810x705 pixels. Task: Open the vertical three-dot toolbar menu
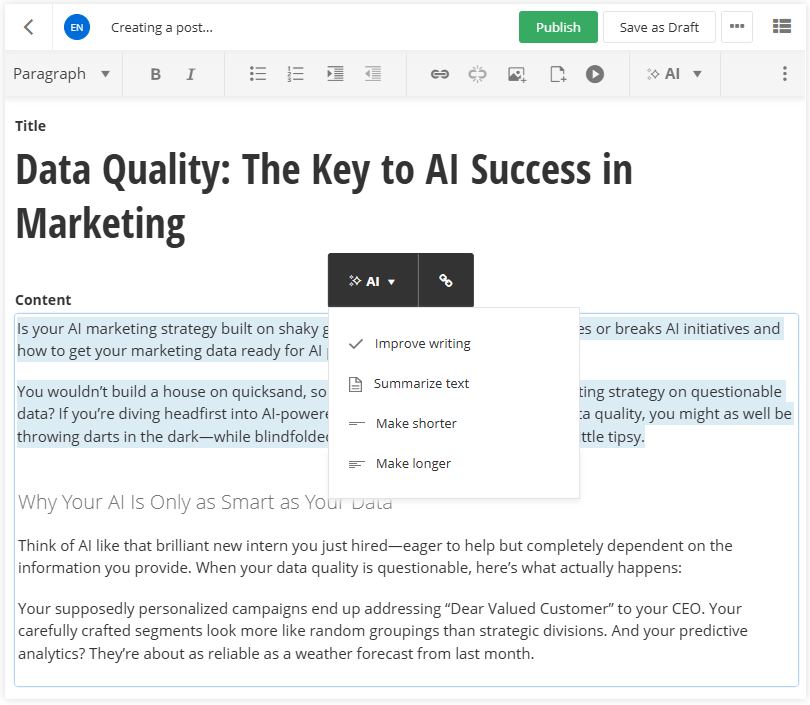(x=784, y=74)
